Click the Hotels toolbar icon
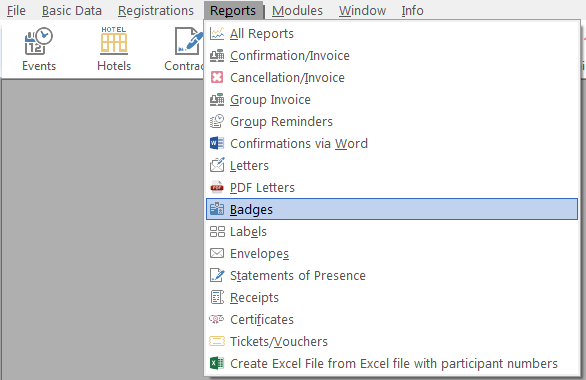 coord(114,40)
